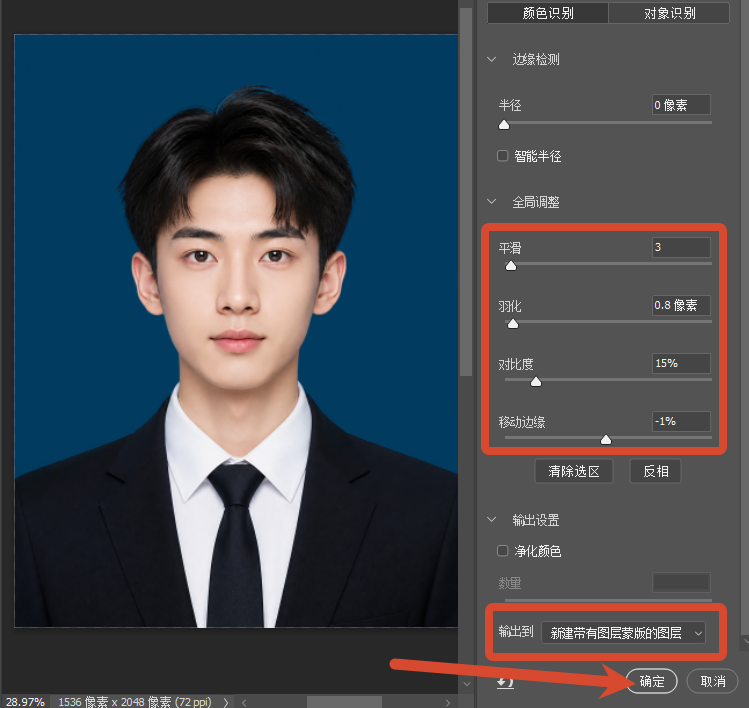Click the 对比度 slider handle
The height and width of the screenshot is (708, 749).
536,381
